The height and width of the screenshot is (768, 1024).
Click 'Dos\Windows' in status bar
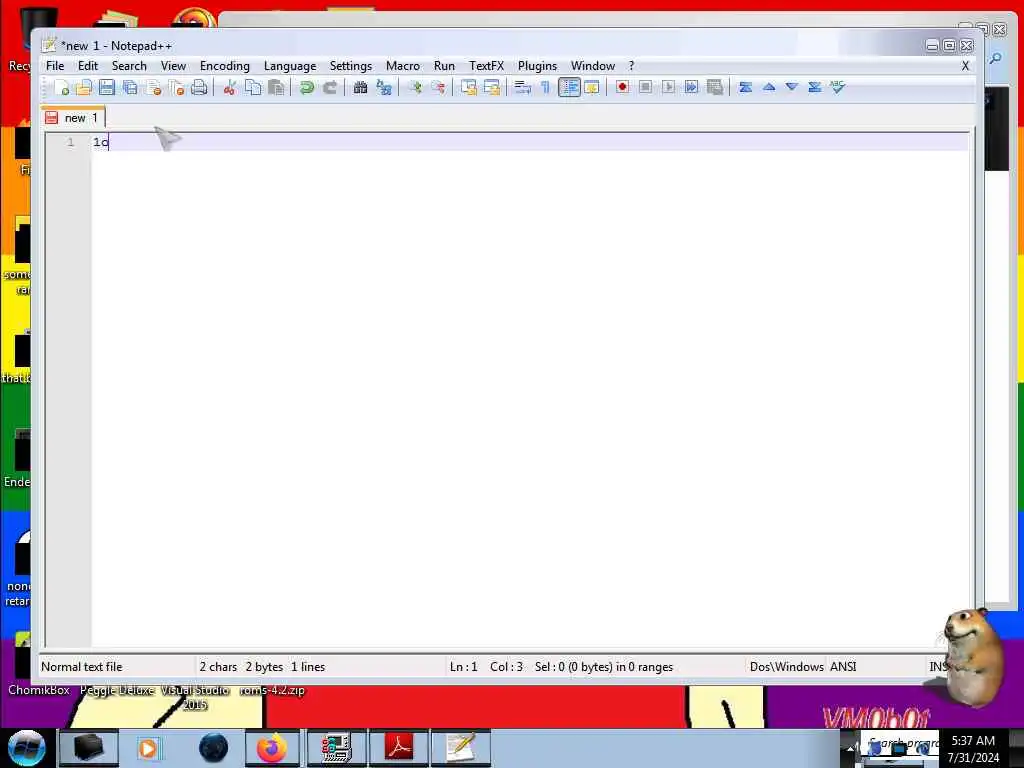coord(786,667)
